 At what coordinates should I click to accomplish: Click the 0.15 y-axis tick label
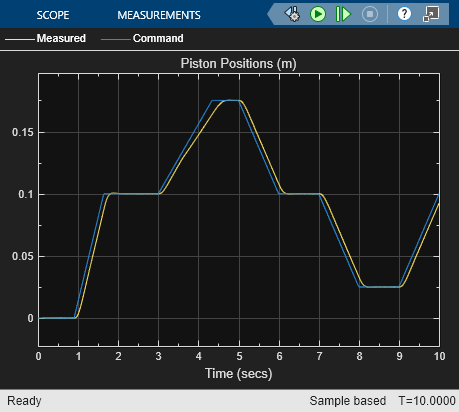(x=23, y=132)
